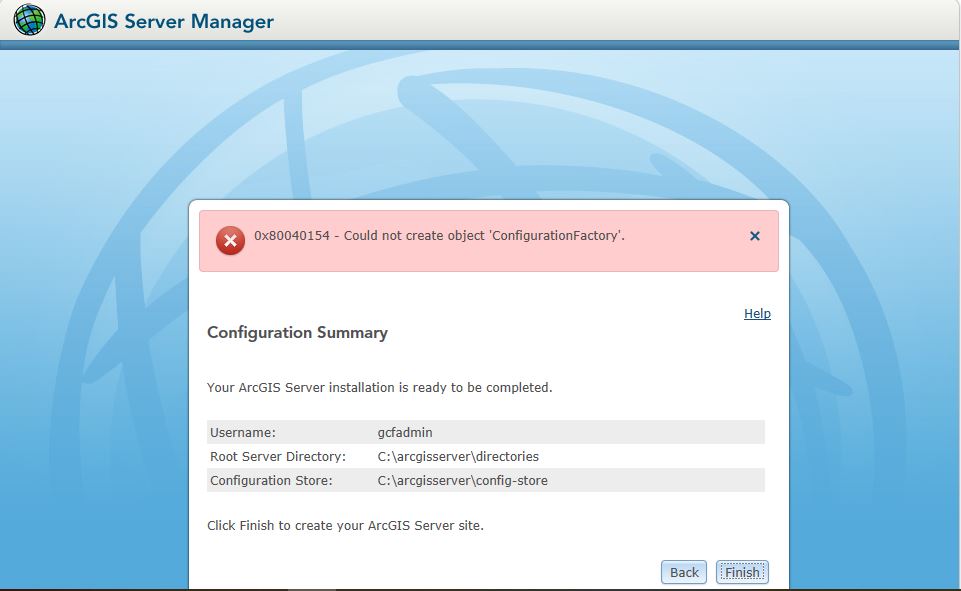Open the Help link
This screenshot has height=591, width=961.
pos(757,313)
